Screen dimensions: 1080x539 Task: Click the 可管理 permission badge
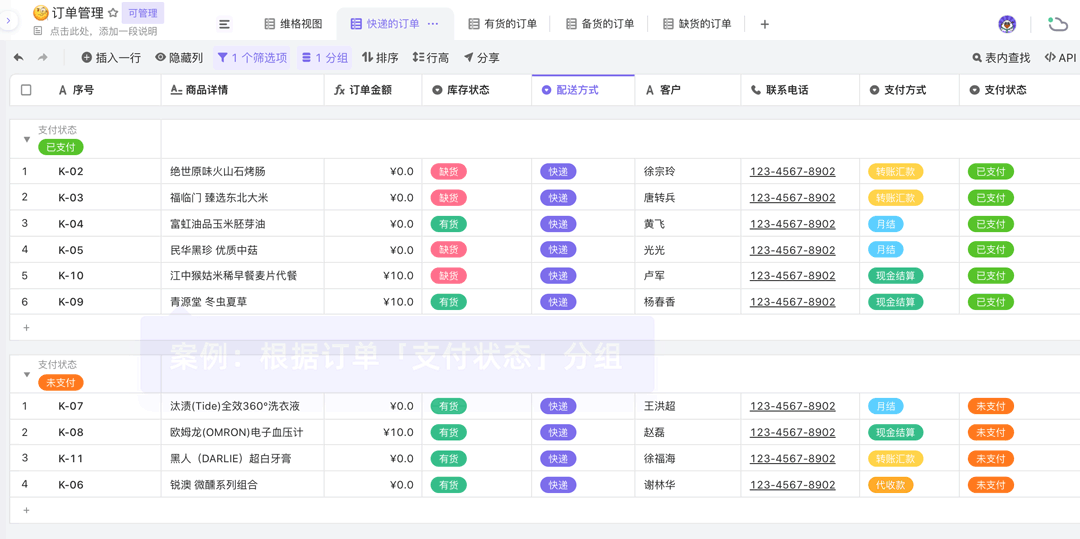coord(143,13)
